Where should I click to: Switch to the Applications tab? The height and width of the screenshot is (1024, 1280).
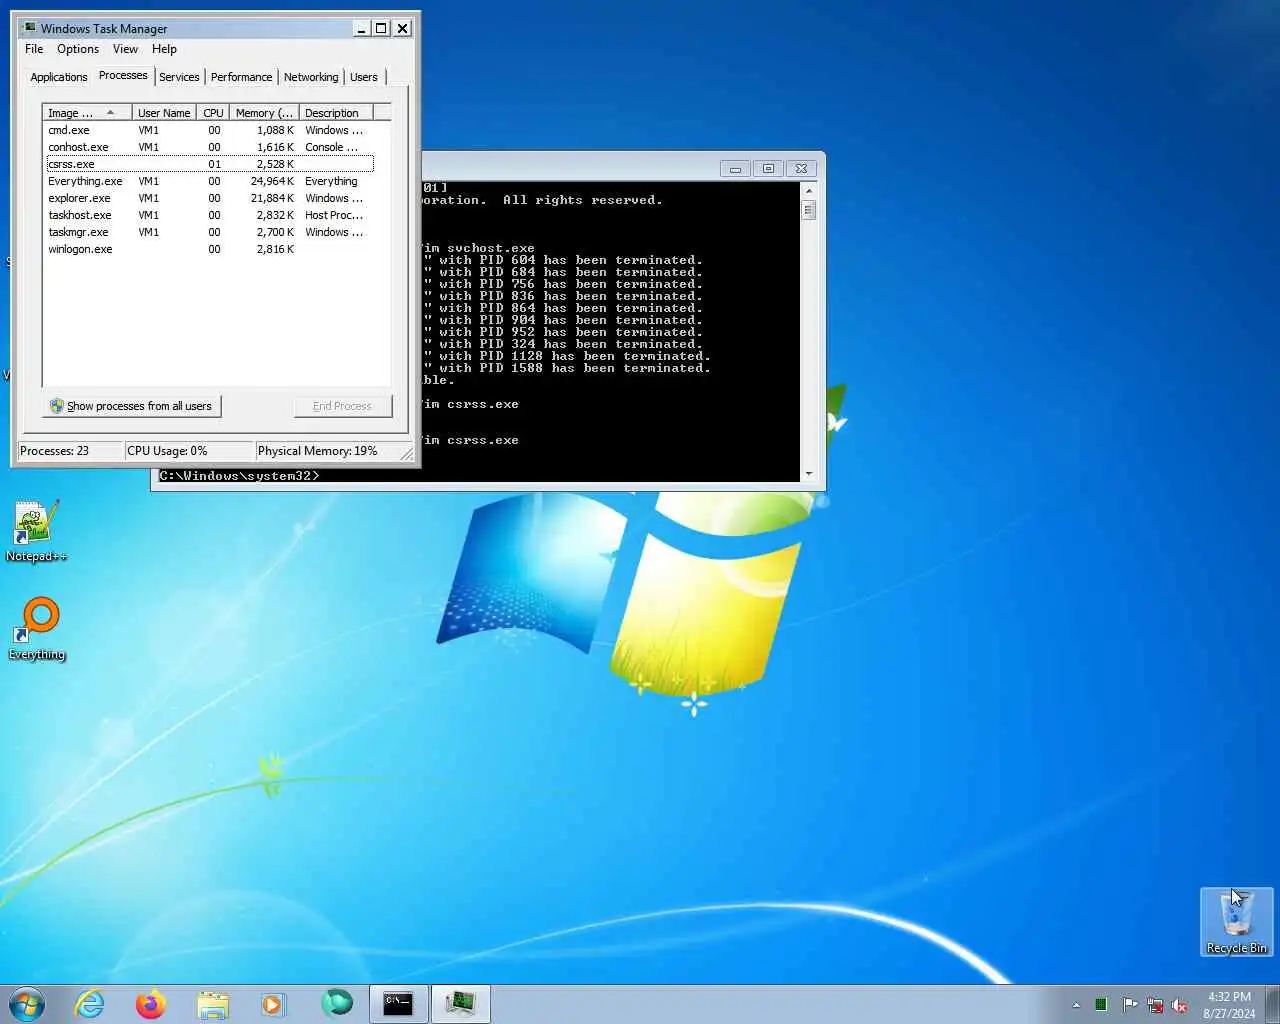[59, 77]
